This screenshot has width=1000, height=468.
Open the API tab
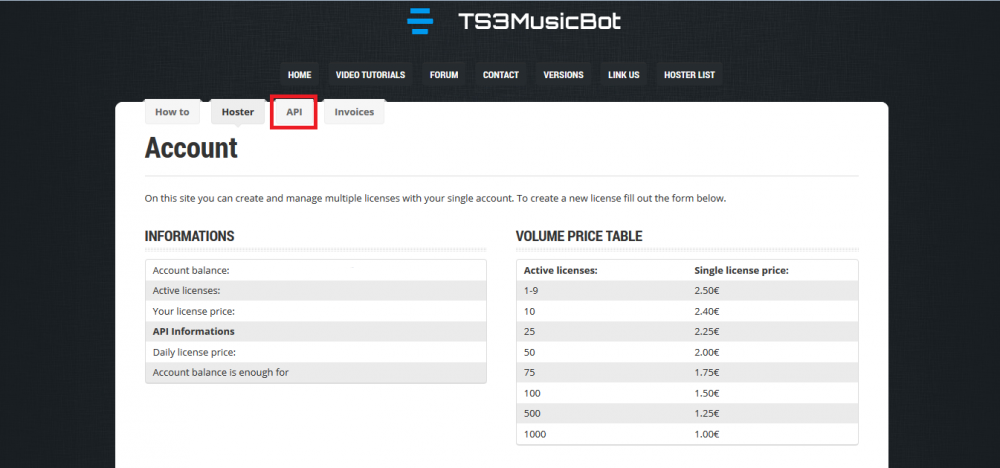(294, 112)
